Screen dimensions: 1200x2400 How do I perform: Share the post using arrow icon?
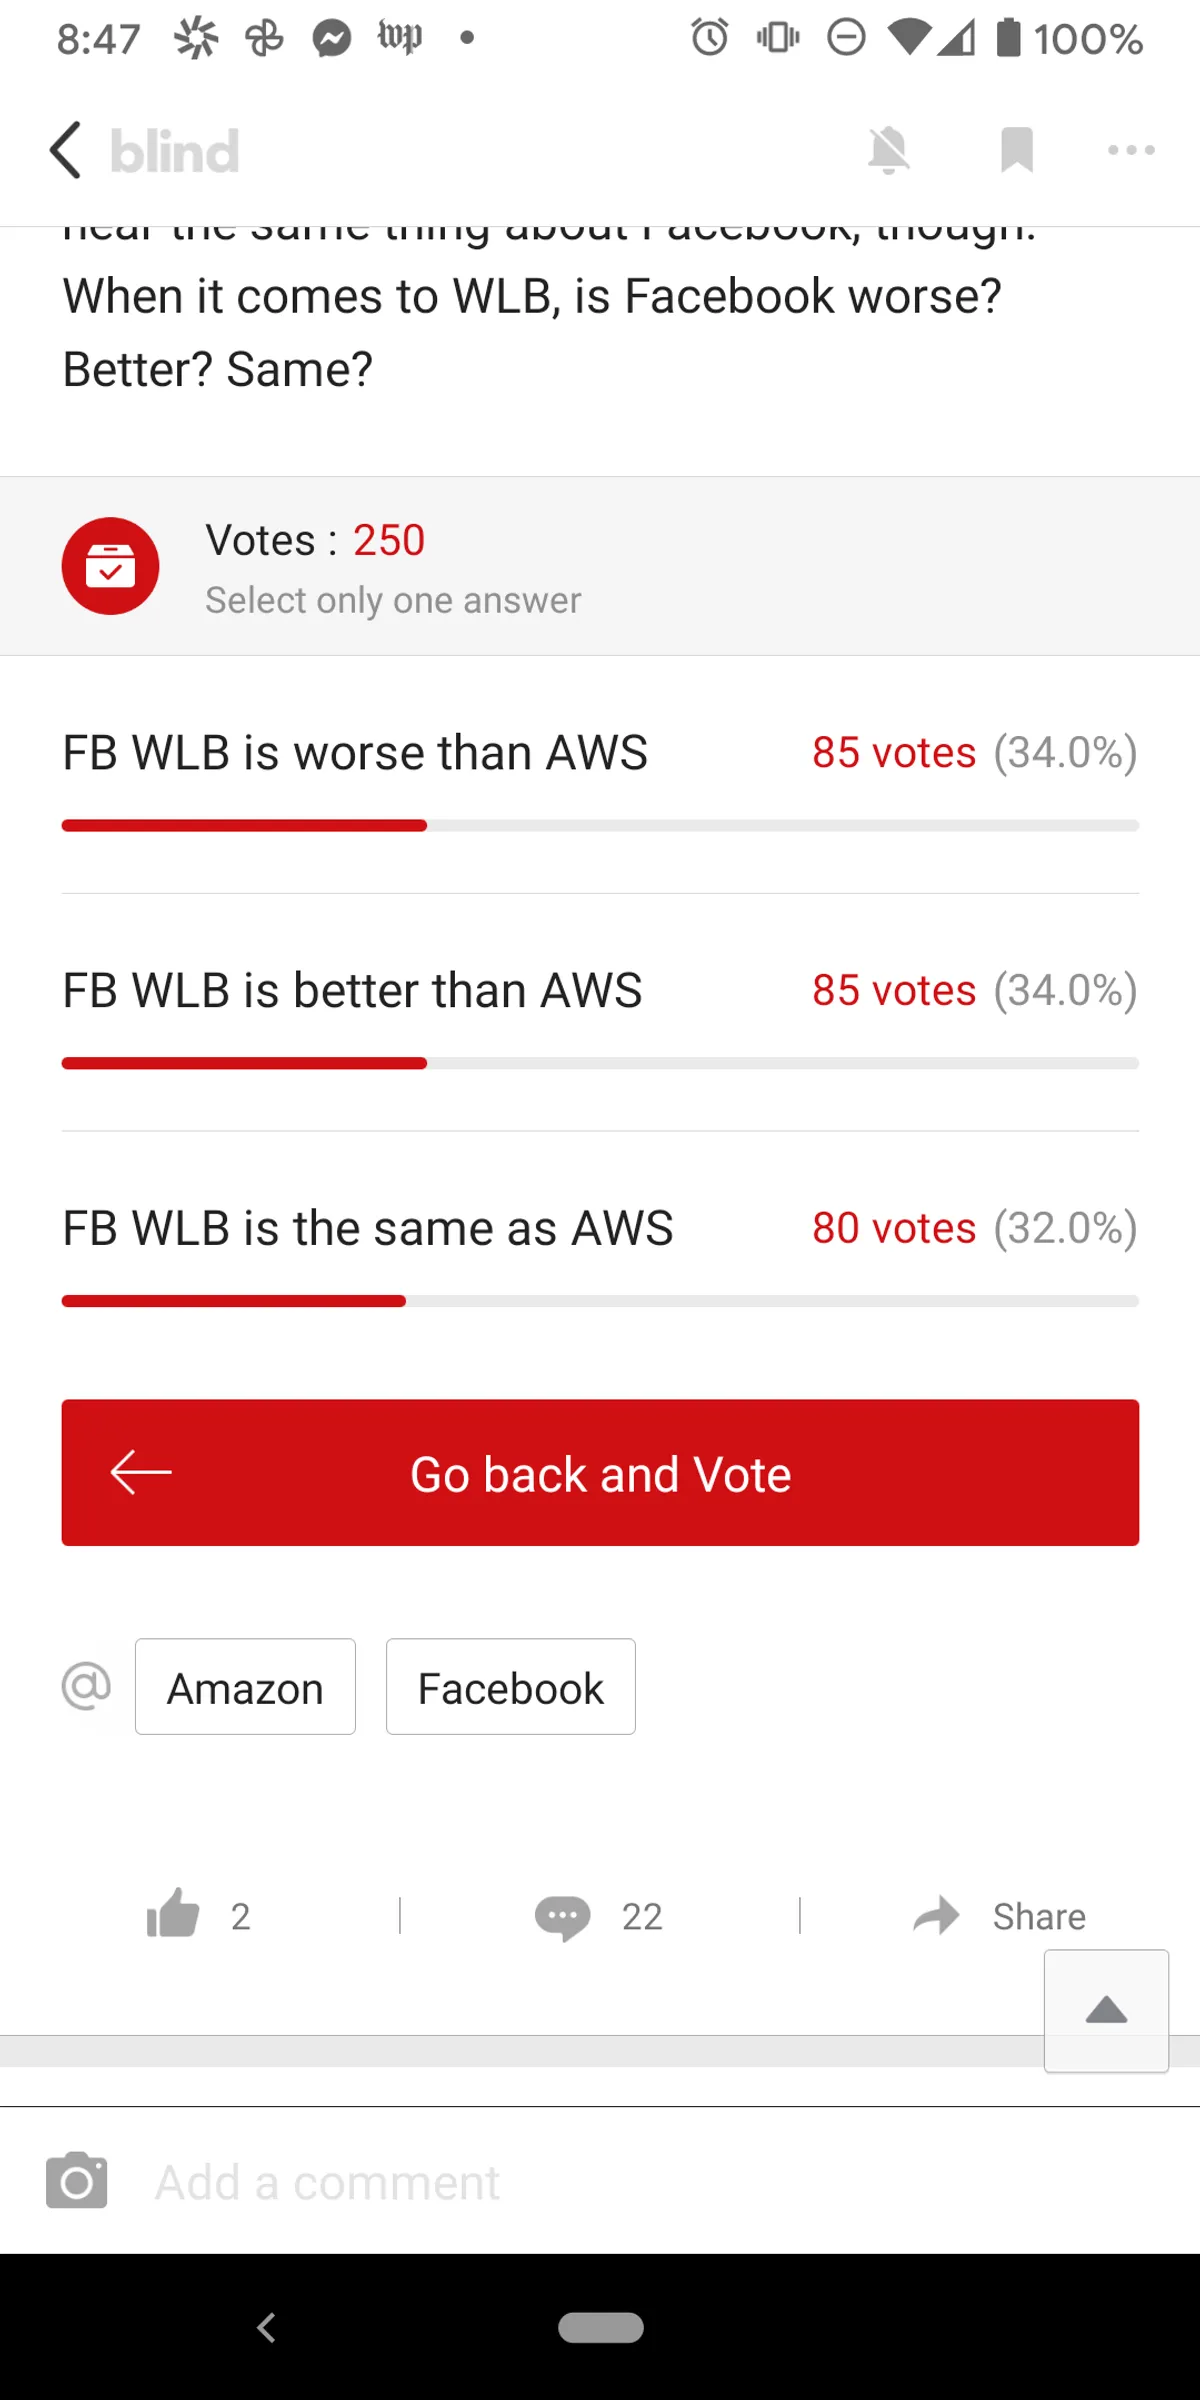936,1916
